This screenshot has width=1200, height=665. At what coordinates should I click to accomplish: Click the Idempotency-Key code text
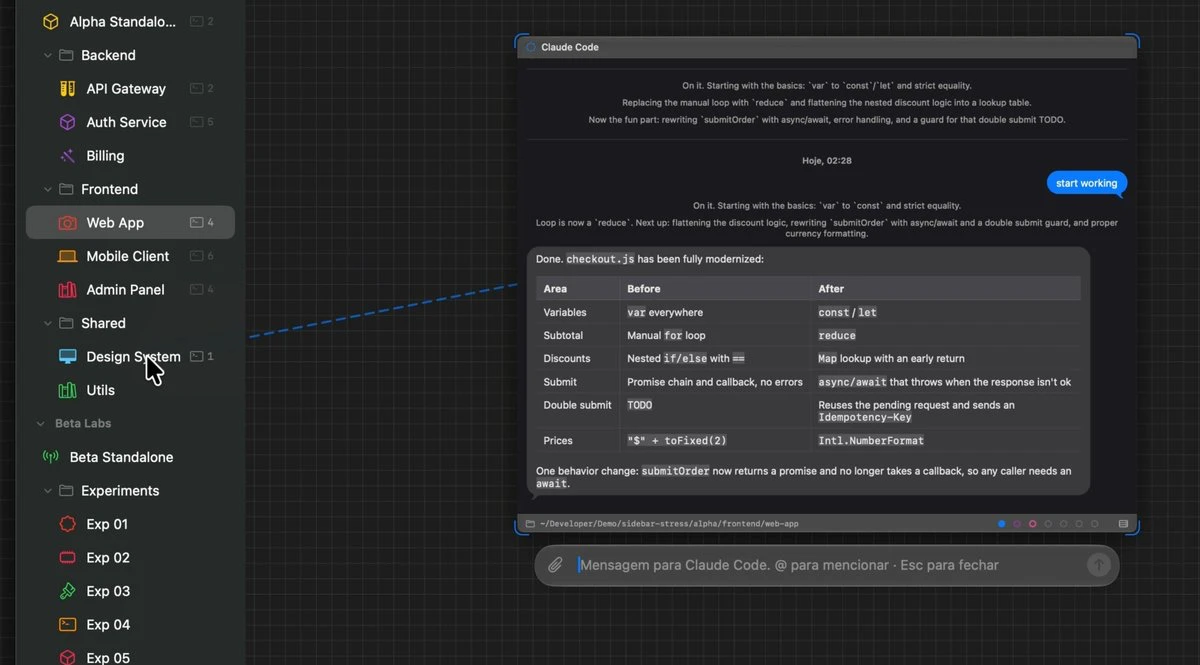pos(865,417)
